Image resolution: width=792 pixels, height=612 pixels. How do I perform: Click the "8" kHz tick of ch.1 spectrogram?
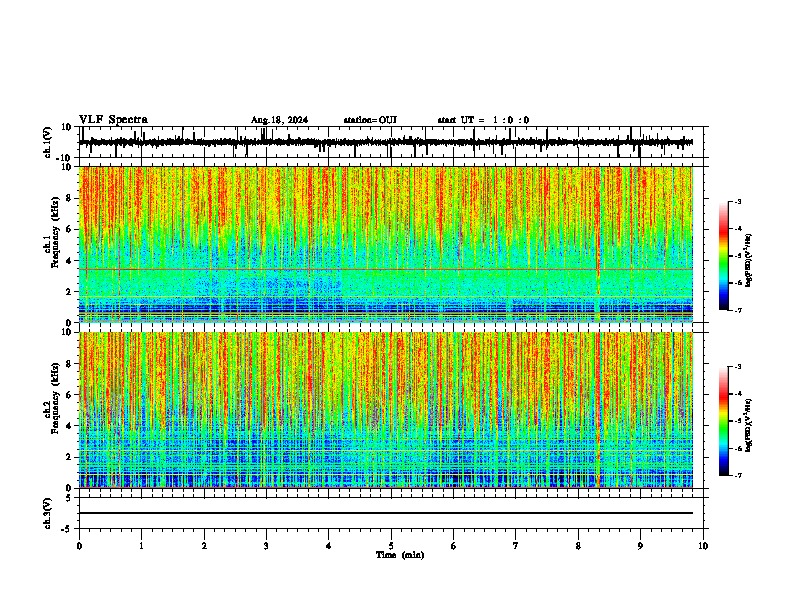point(71,198)
